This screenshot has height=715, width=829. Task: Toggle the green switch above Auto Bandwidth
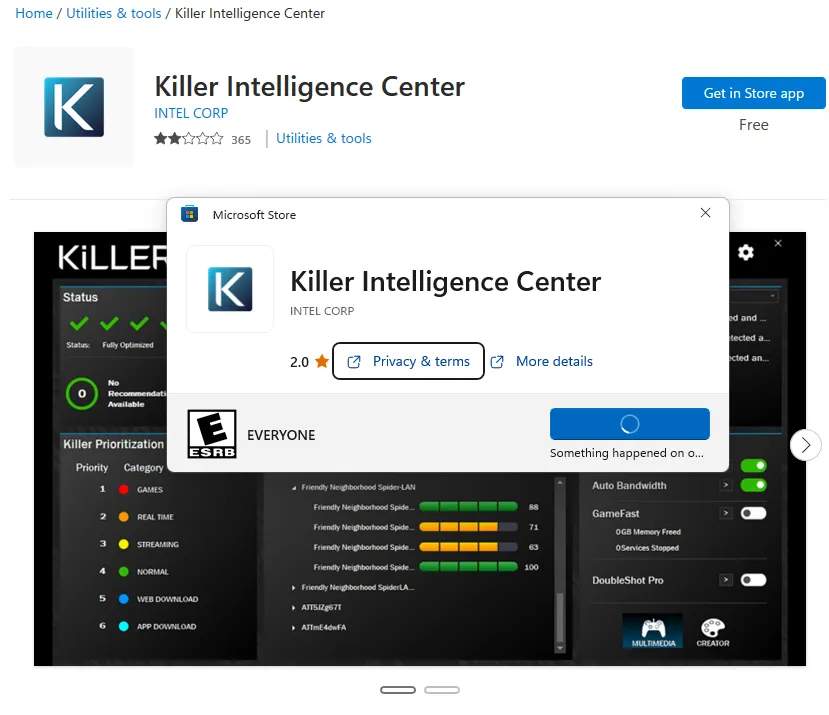coord(753,465)
